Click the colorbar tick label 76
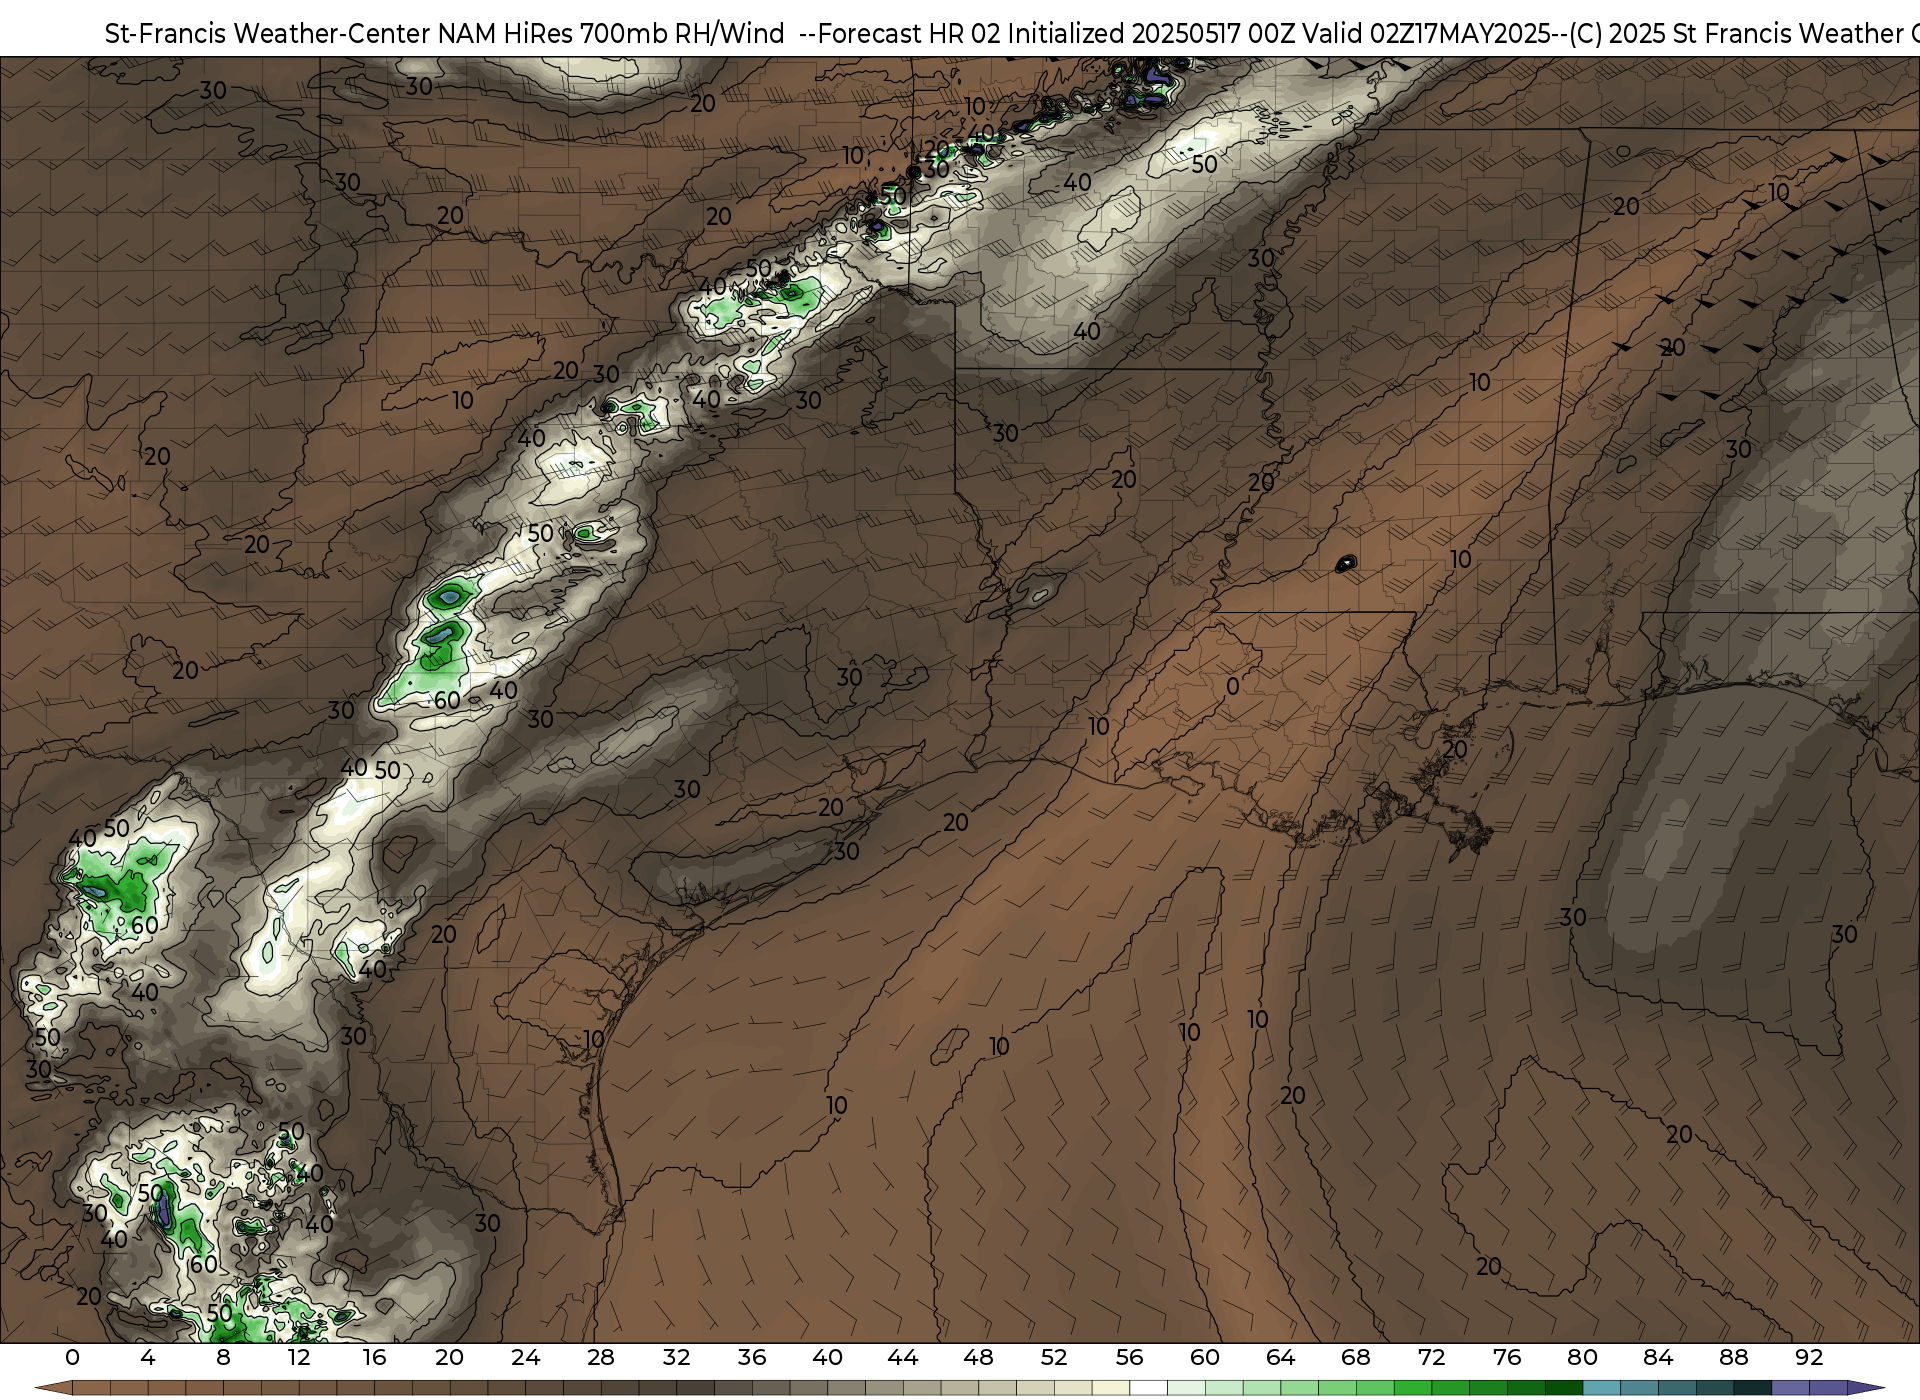 [1507, 1357]
